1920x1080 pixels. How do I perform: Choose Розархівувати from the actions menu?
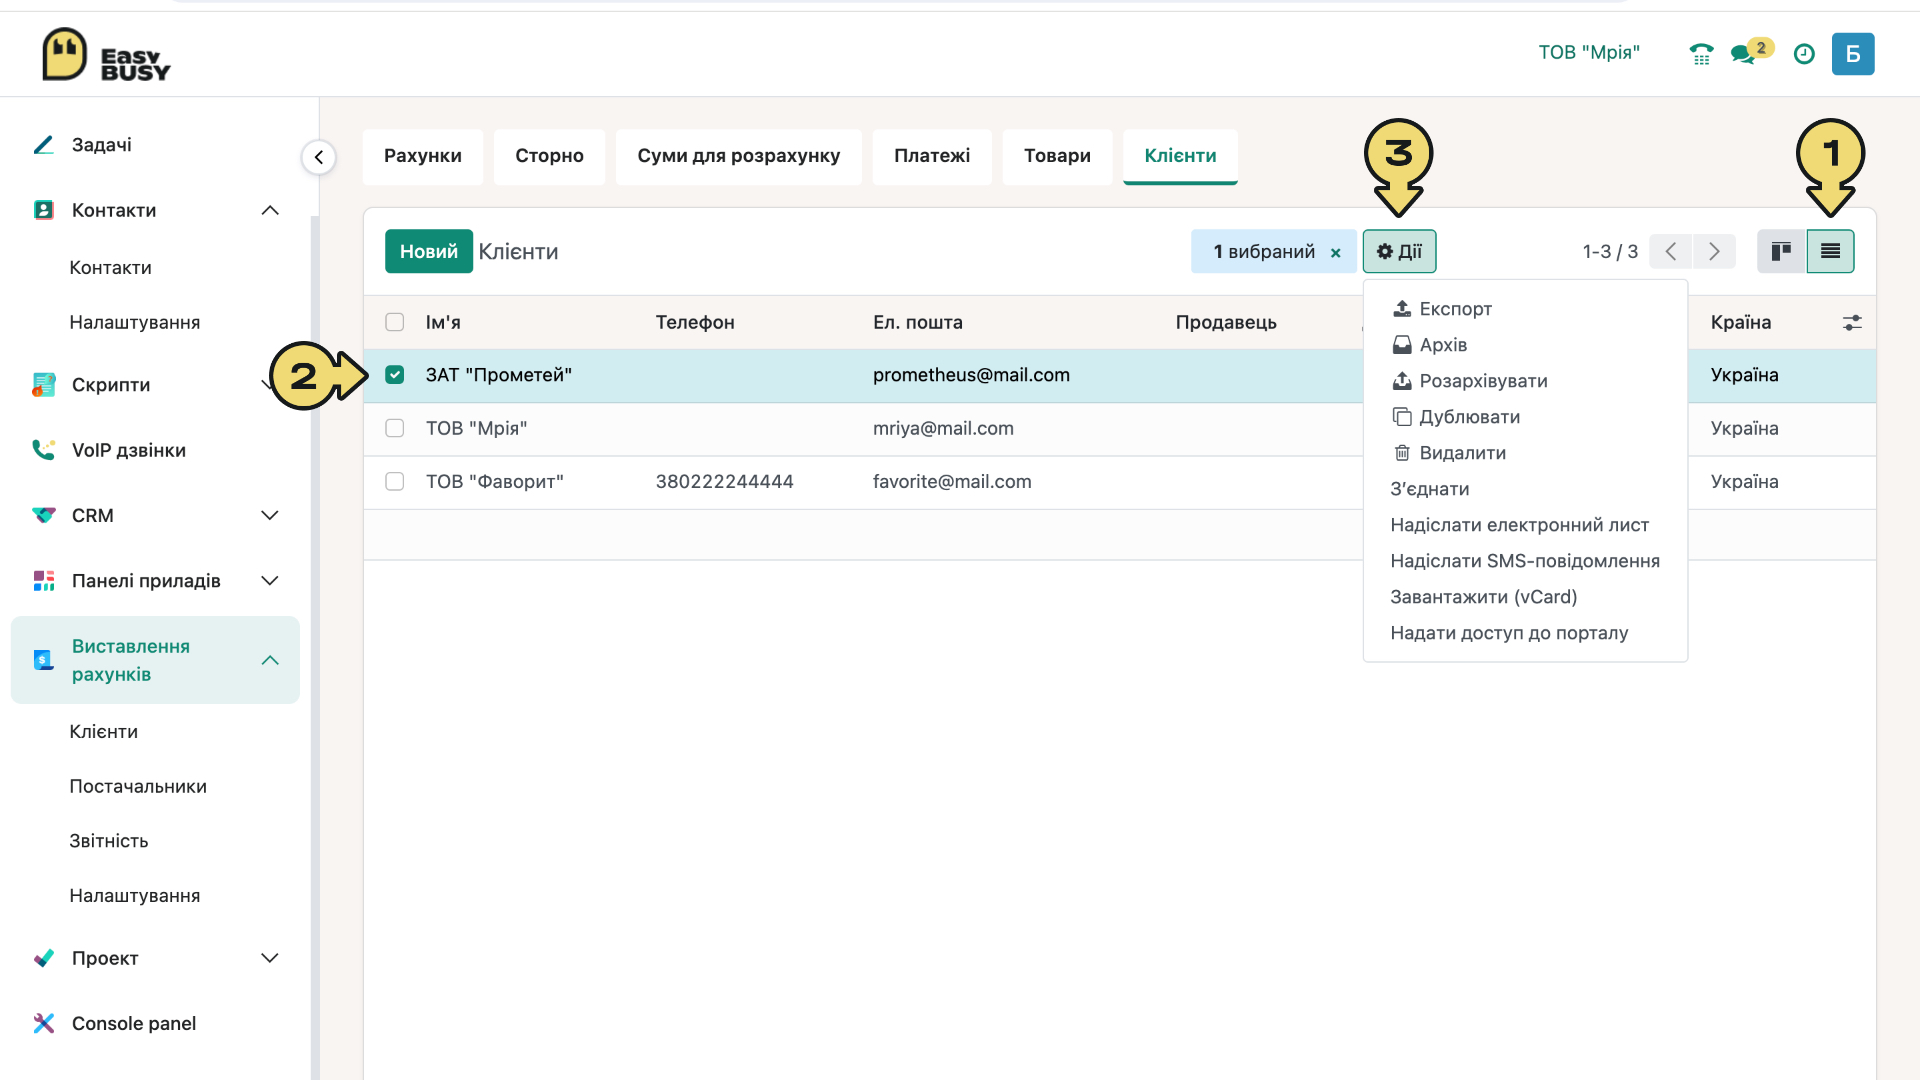click(1525, 381)
